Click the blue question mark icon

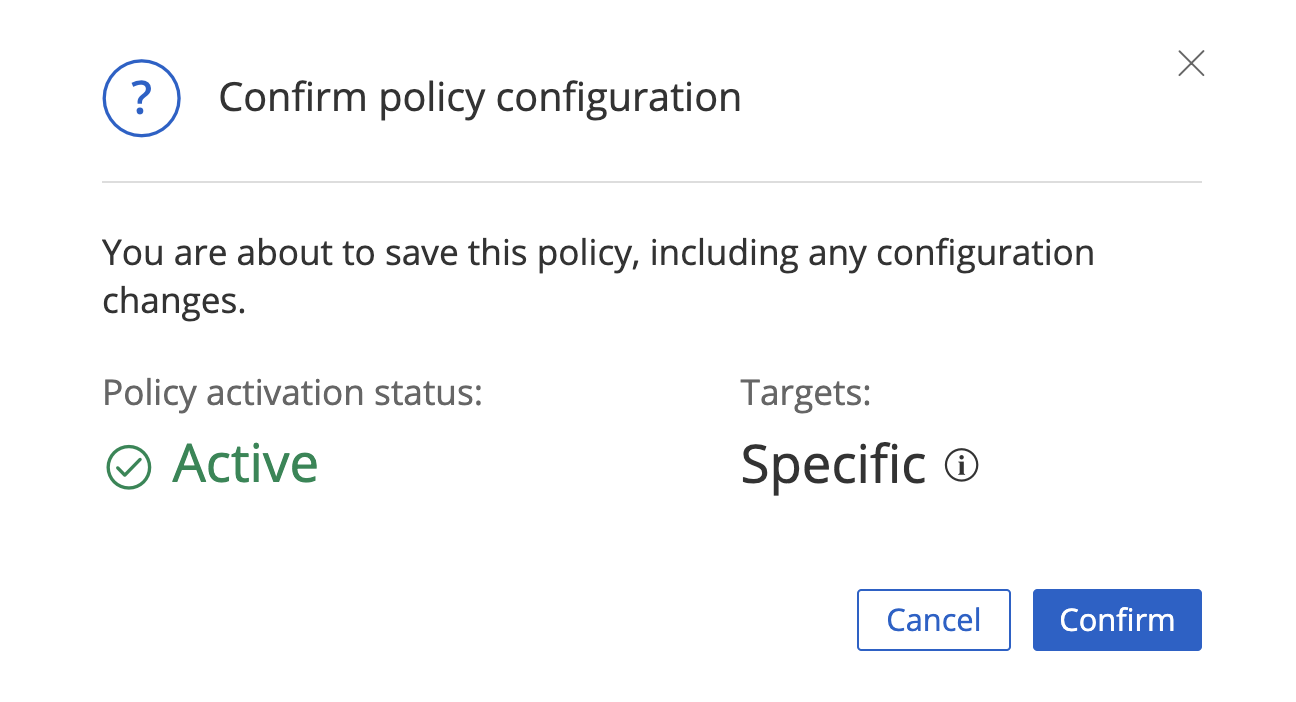coord(141,98)
